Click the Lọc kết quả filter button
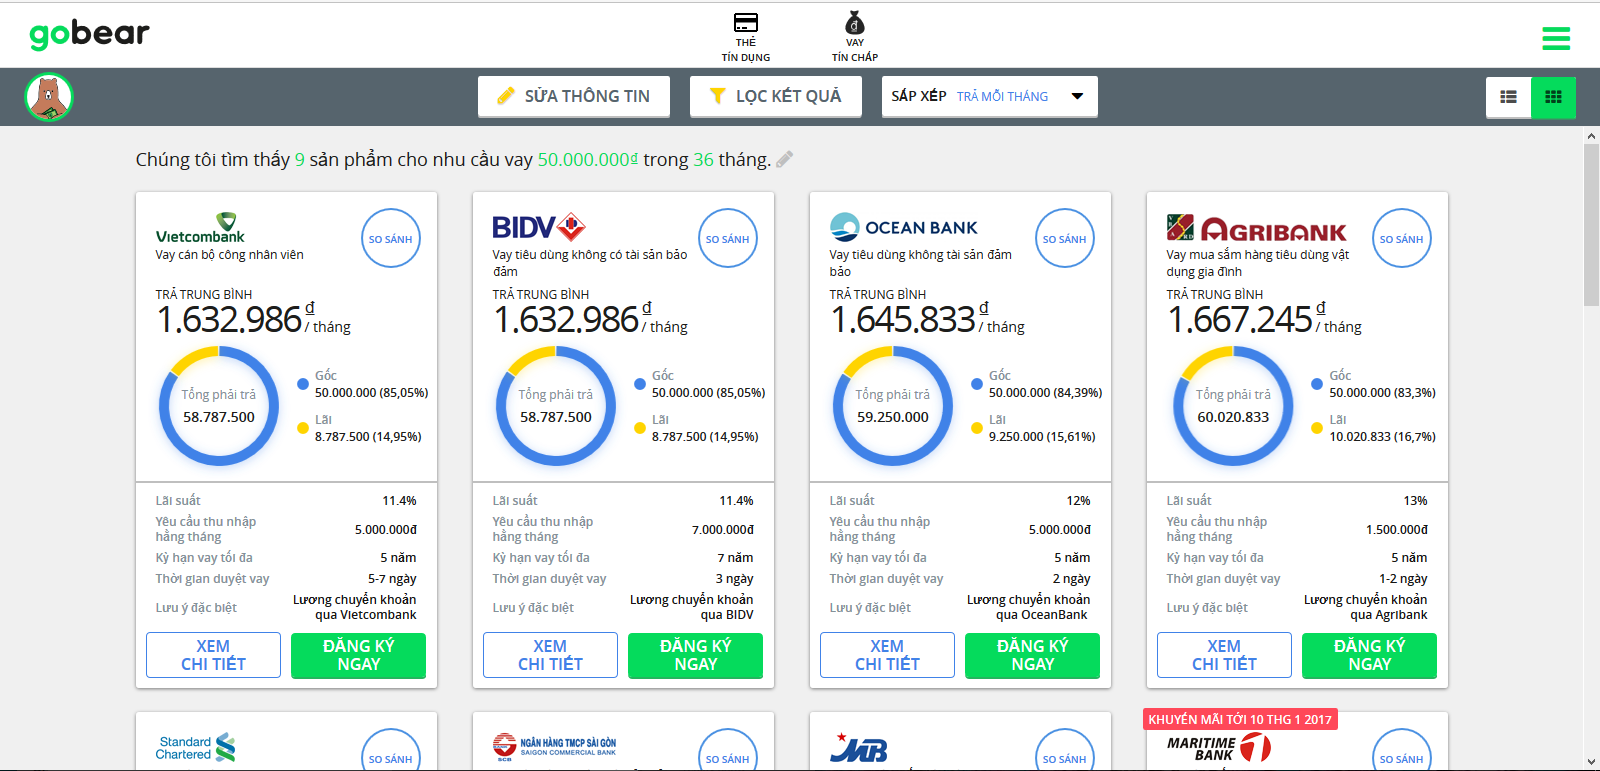The width and height of the screenshot is (1600, 771). 776,96
